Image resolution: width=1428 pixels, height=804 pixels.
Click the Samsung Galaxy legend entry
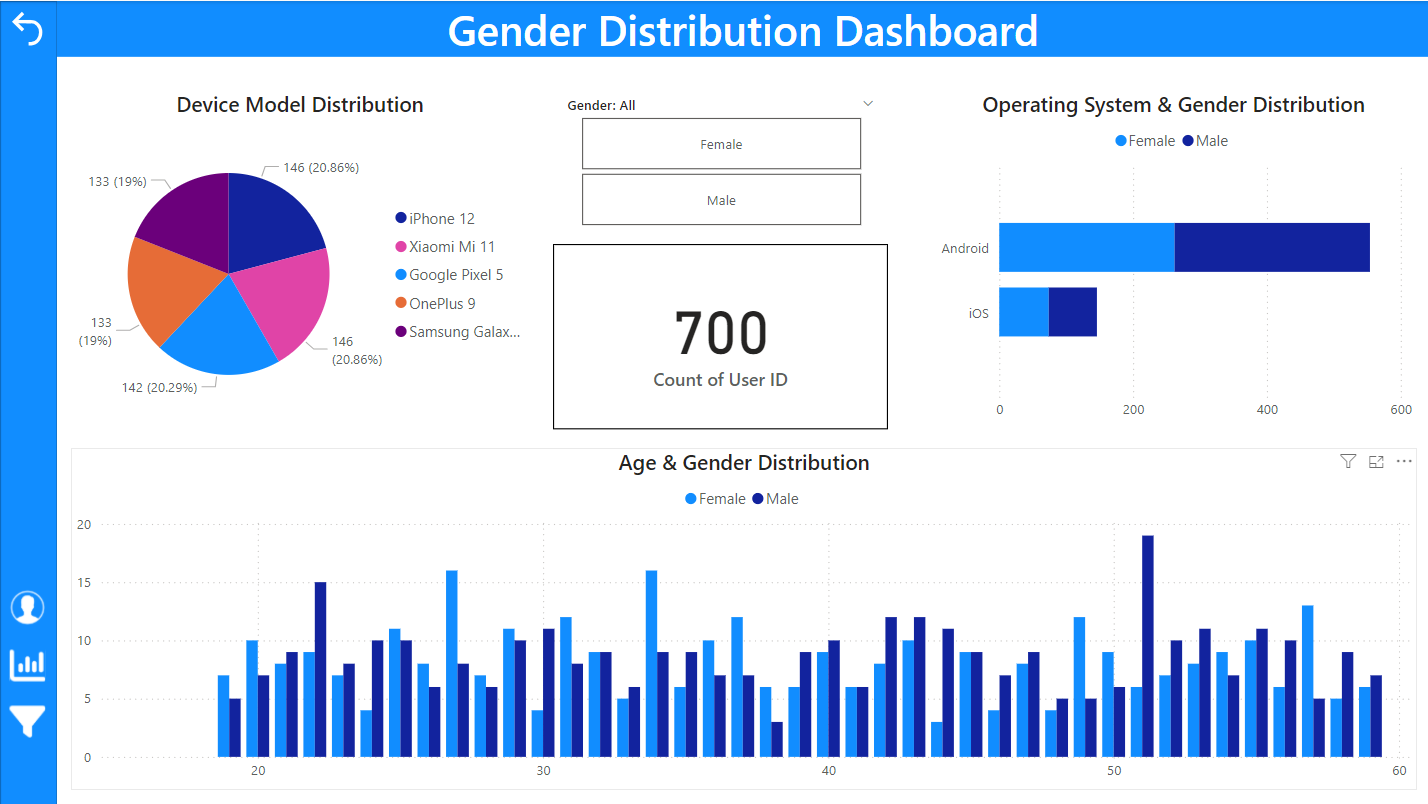458,331
